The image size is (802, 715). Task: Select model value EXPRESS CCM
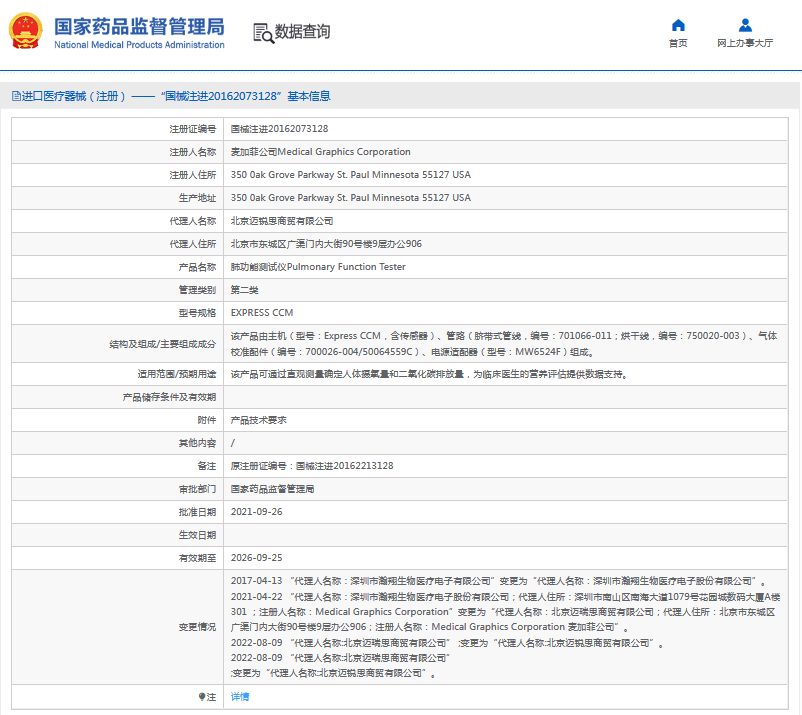(262, 313)
